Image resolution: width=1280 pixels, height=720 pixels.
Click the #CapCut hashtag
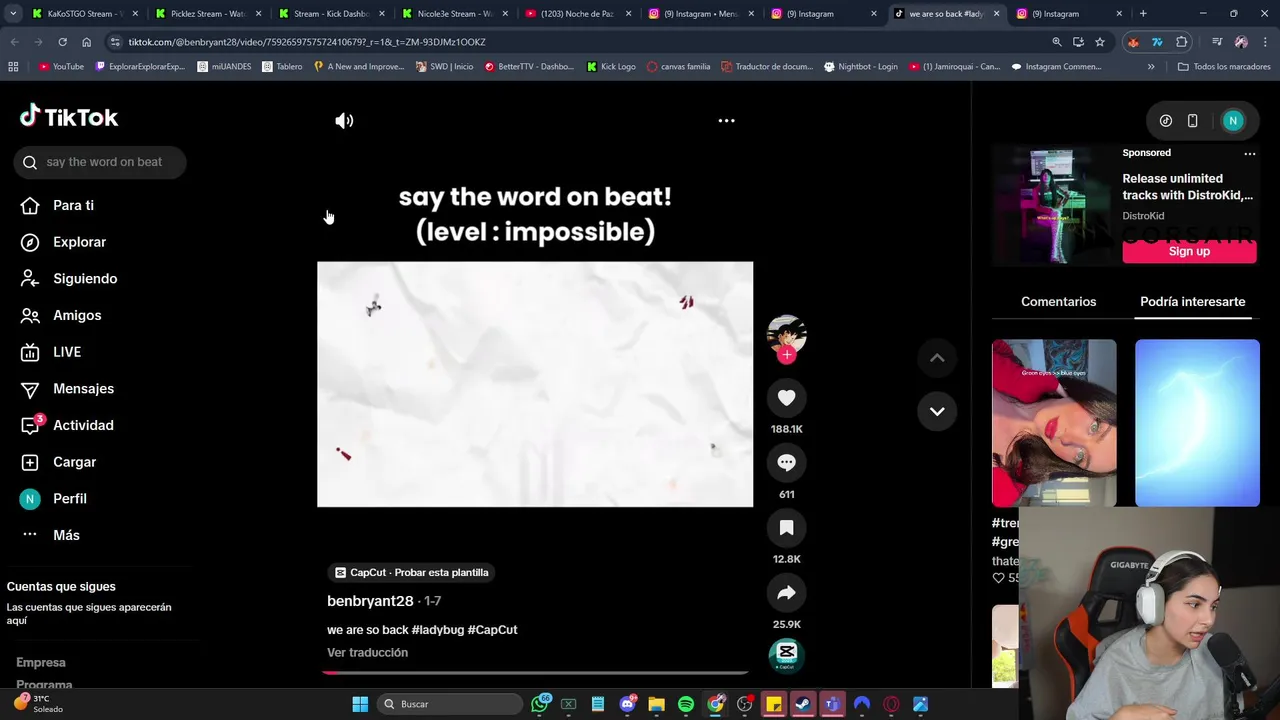[x=492, y=630]
